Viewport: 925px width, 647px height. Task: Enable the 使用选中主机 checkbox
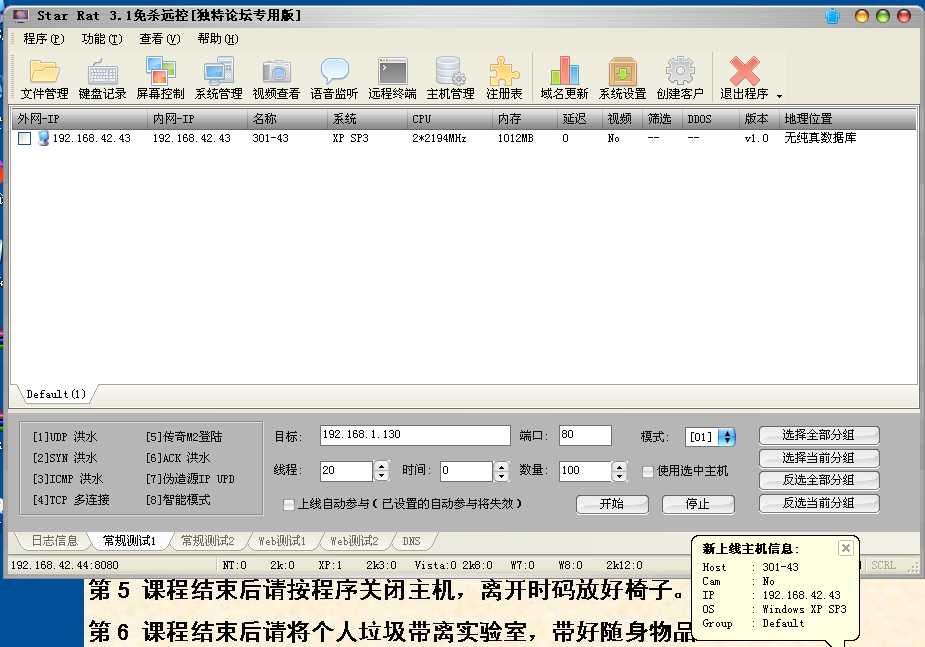point(648,471)
